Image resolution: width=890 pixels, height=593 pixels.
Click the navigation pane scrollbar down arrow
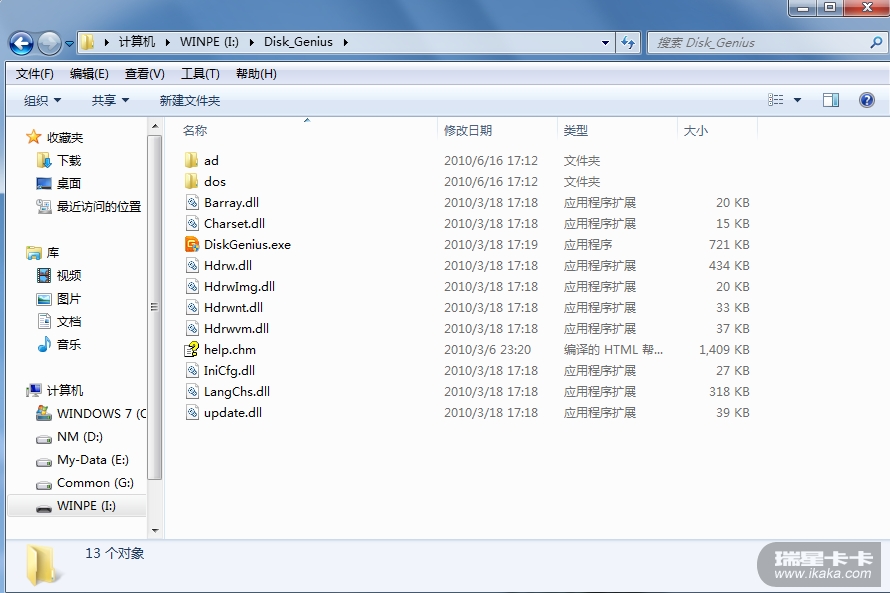tap(155, 531)
